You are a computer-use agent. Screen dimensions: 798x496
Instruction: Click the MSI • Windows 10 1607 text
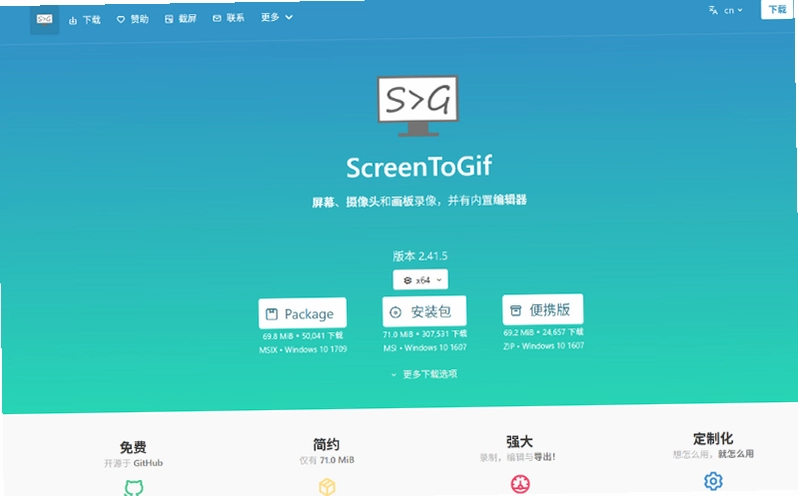coord(424,347)
